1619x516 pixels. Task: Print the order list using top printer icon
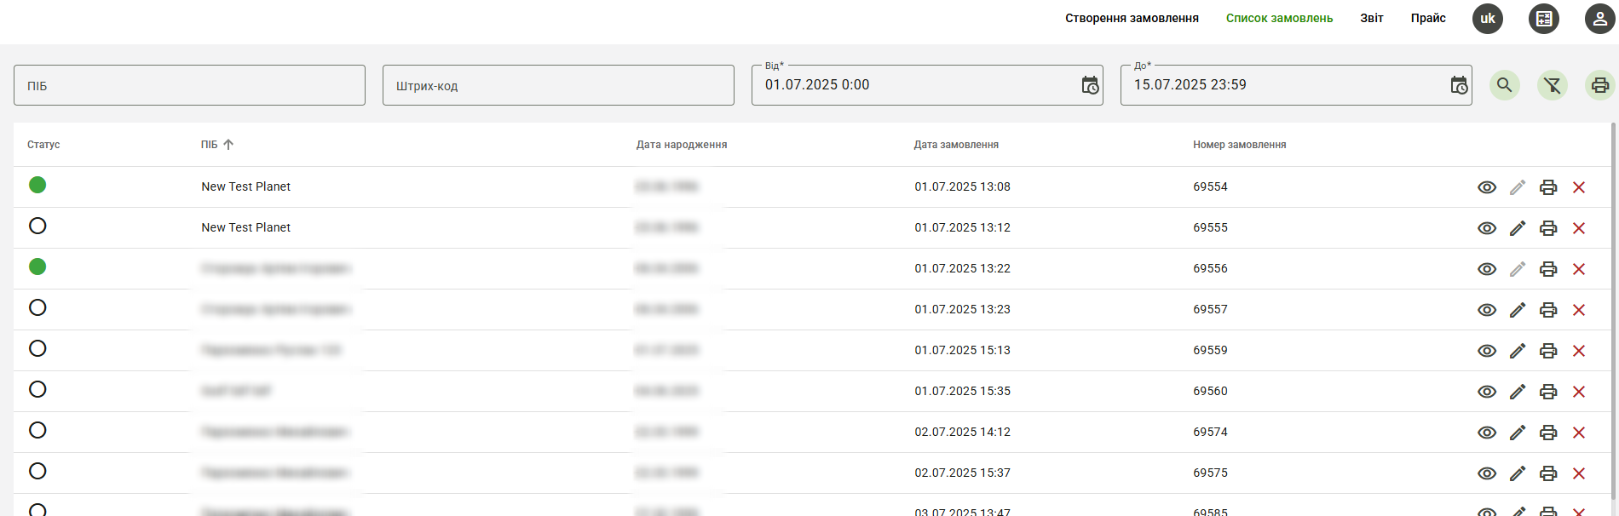pos(1600,85)
